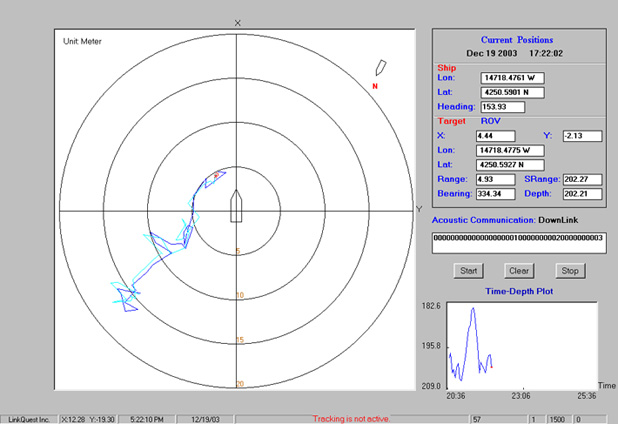Image resolution: width=618 pixels, height=424 pixels.
Task: Click the target Y coordinate field
Action: [580, 136]
